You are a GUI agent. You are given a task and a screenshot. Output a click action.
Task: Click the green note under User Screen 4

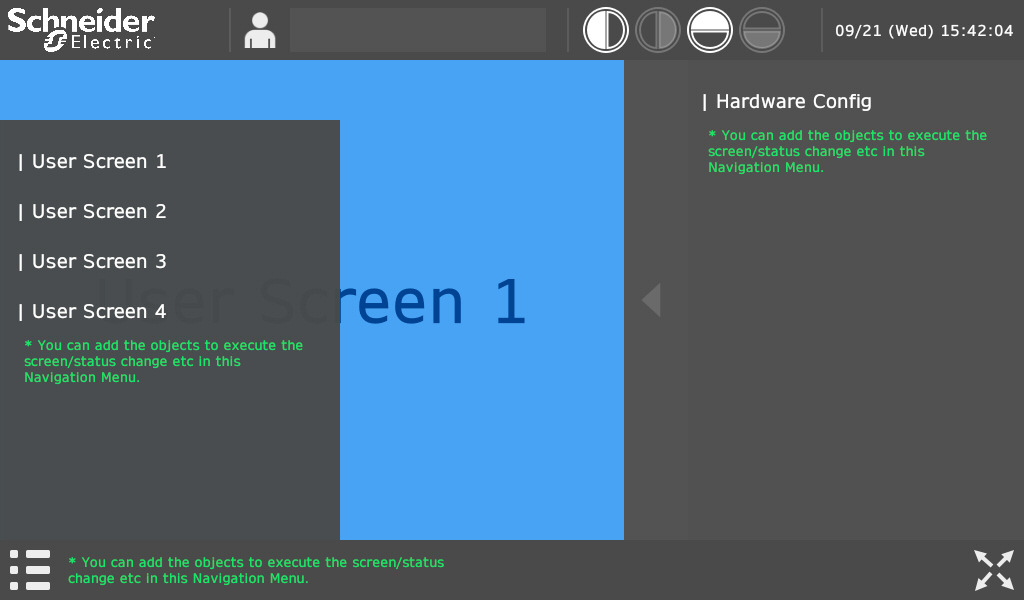[x=163, y=361]
